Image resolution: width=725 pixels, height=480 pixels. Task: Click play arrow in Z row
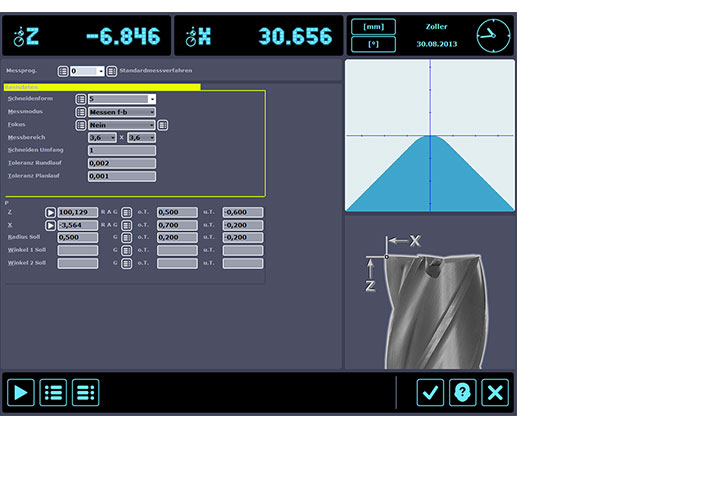[50, 212]
